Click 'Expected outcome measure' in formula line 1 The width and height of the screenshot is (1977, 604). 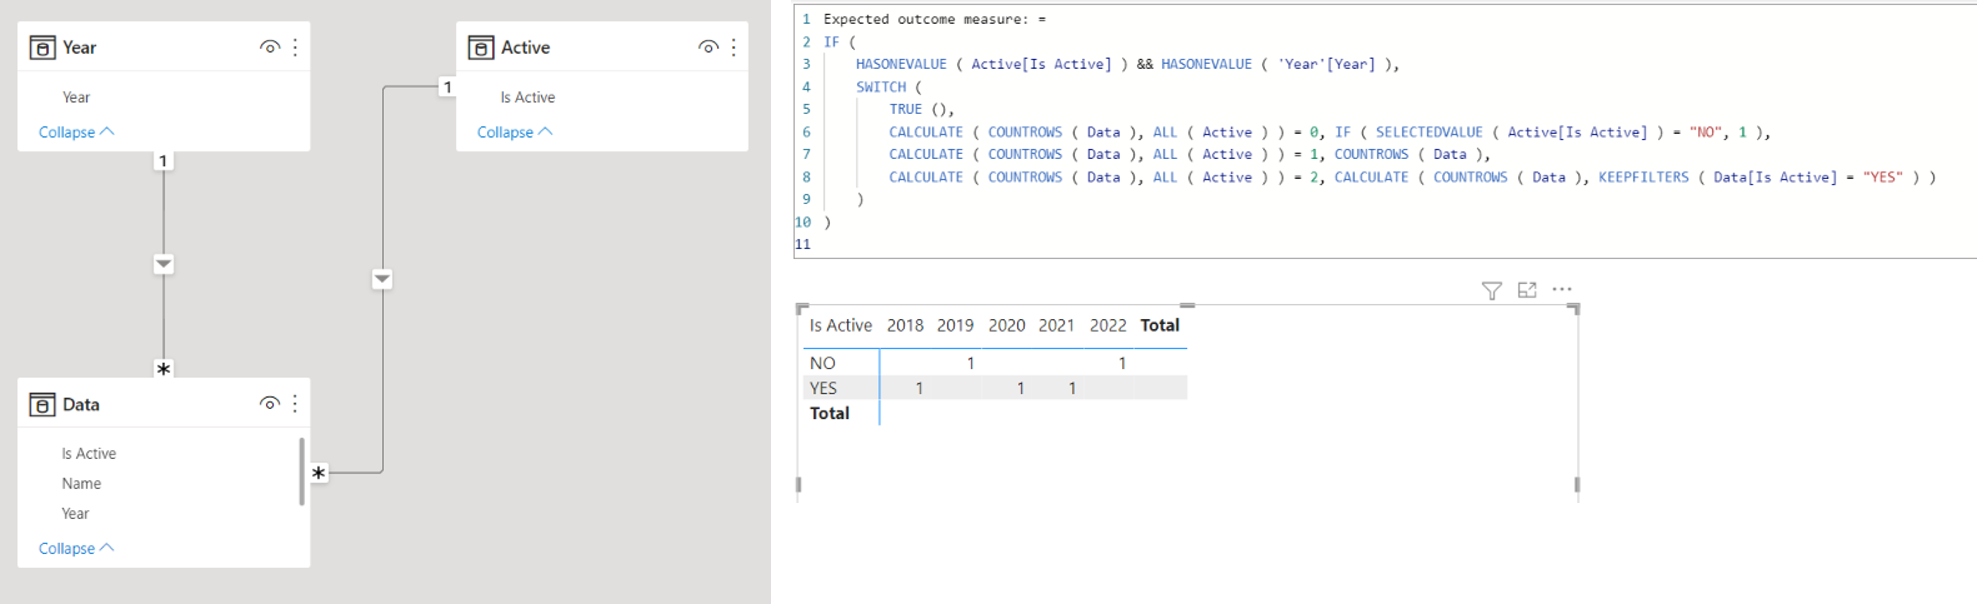tap(925, 19)
